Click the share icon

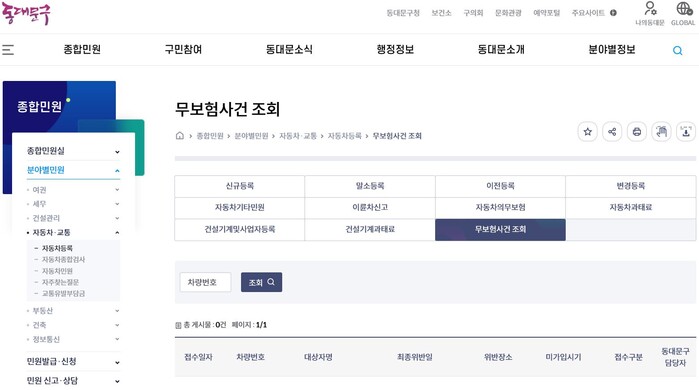[612, 132]
